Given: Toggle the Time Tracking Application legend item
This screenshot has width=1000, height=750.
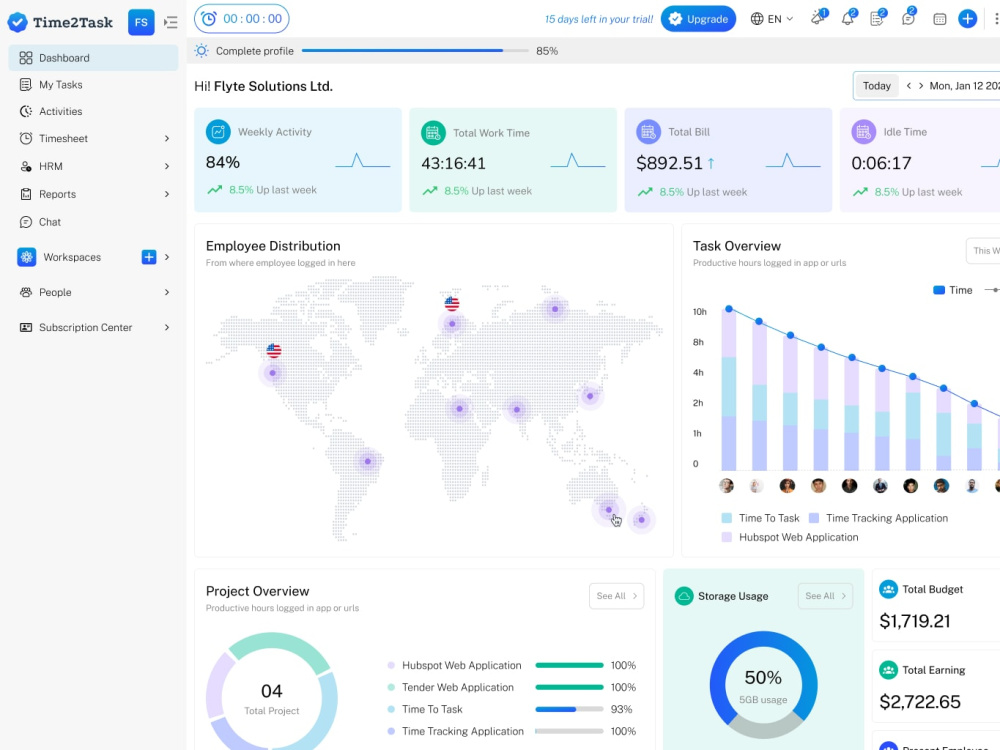Looking at the screenshot, I should 878,518.
